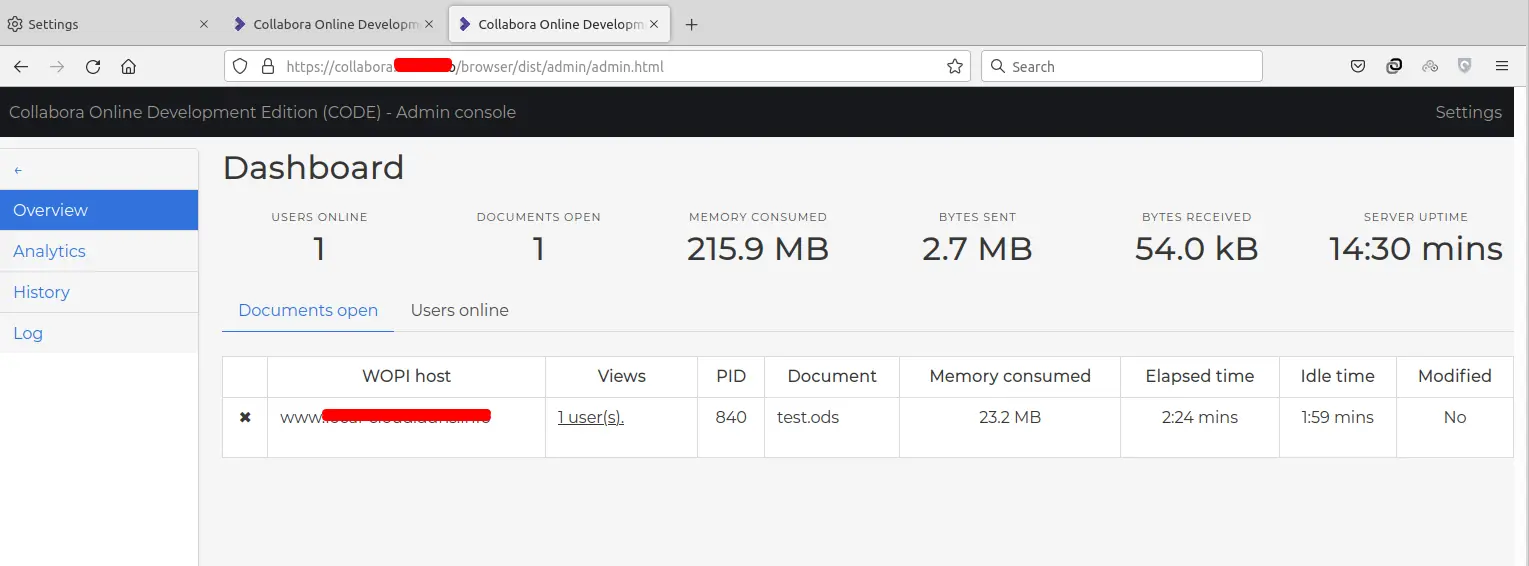Select the Documents open tab
This screenshot has height=566, width=1529.
click(x=308, y=311)
